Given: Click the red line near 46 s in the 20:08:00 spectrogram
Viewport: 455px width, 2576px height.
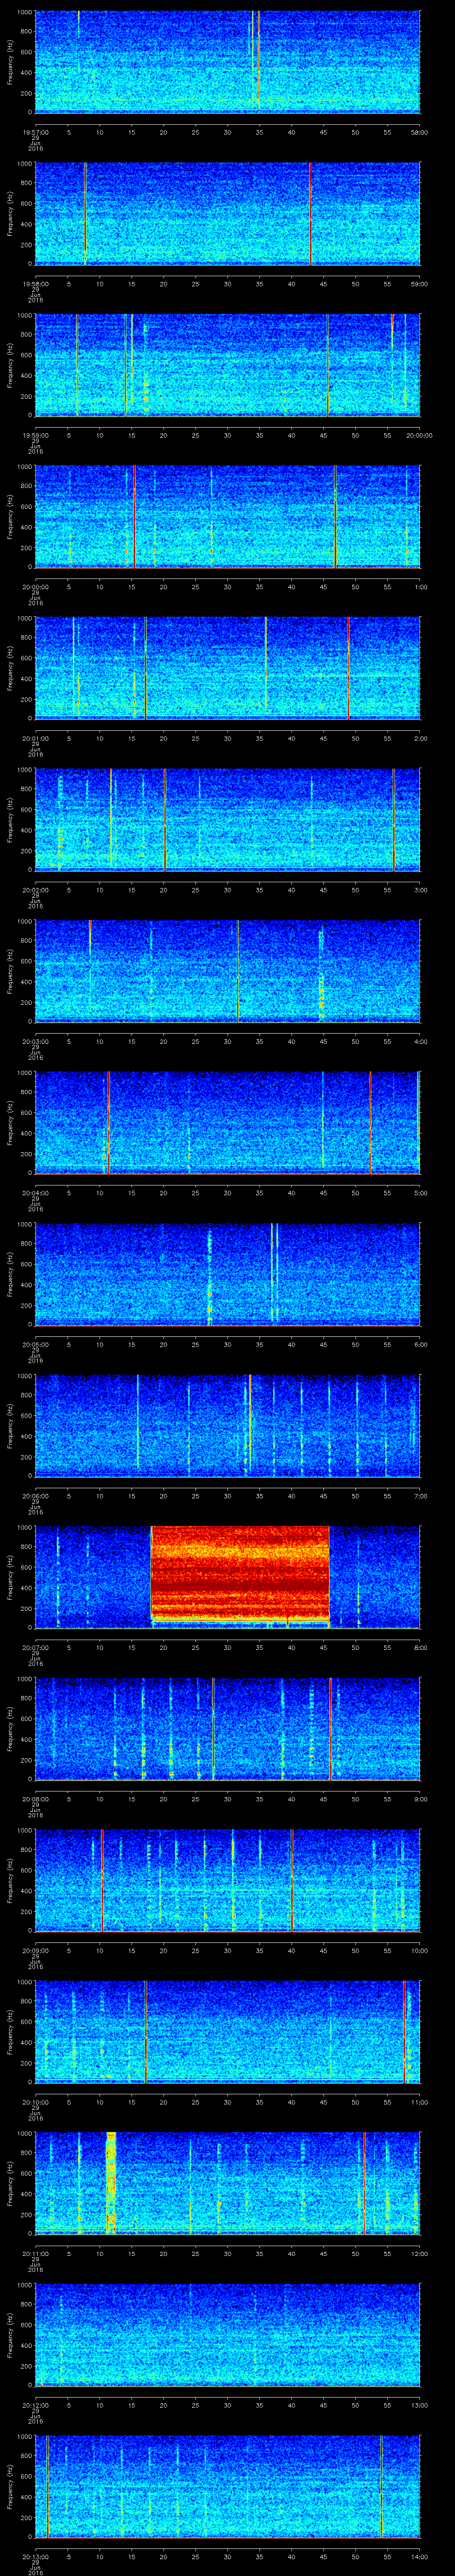Looking at the screenshot, I should [331, 1729].
